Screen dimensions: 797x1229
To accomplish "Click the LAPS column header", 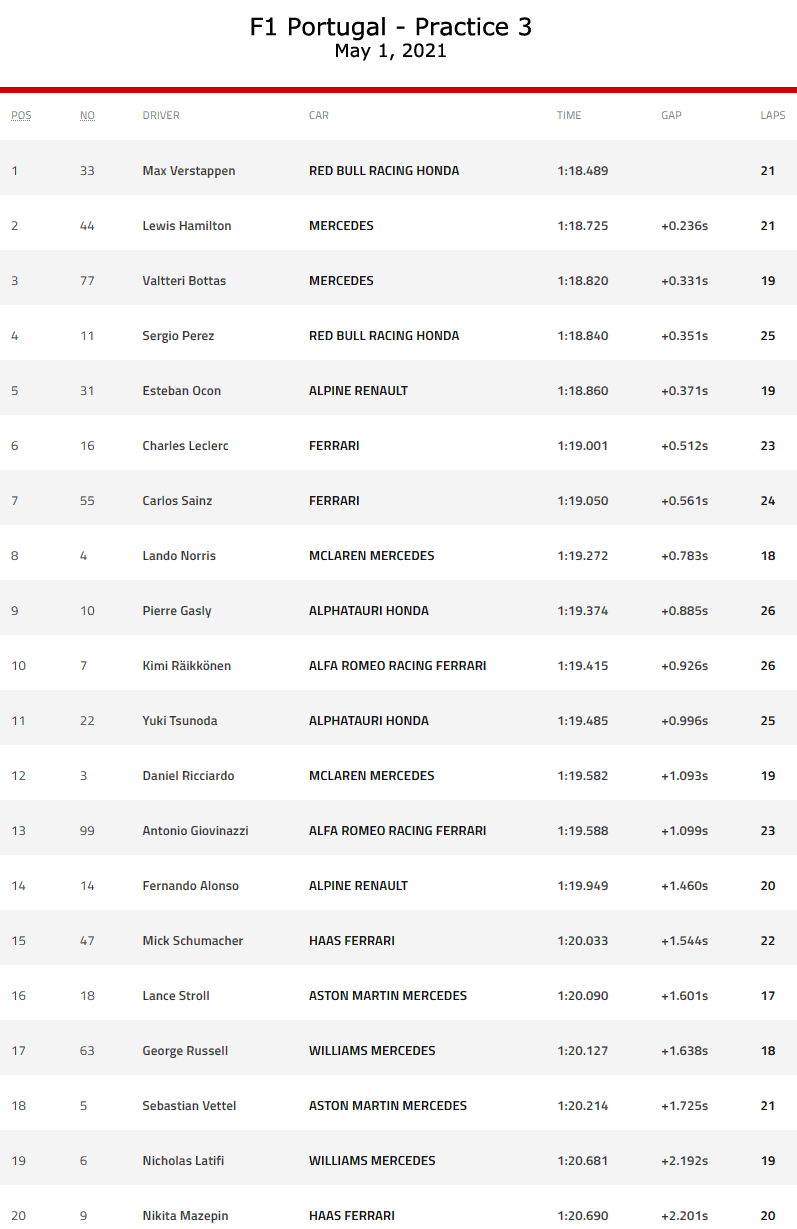I will 772,115.
